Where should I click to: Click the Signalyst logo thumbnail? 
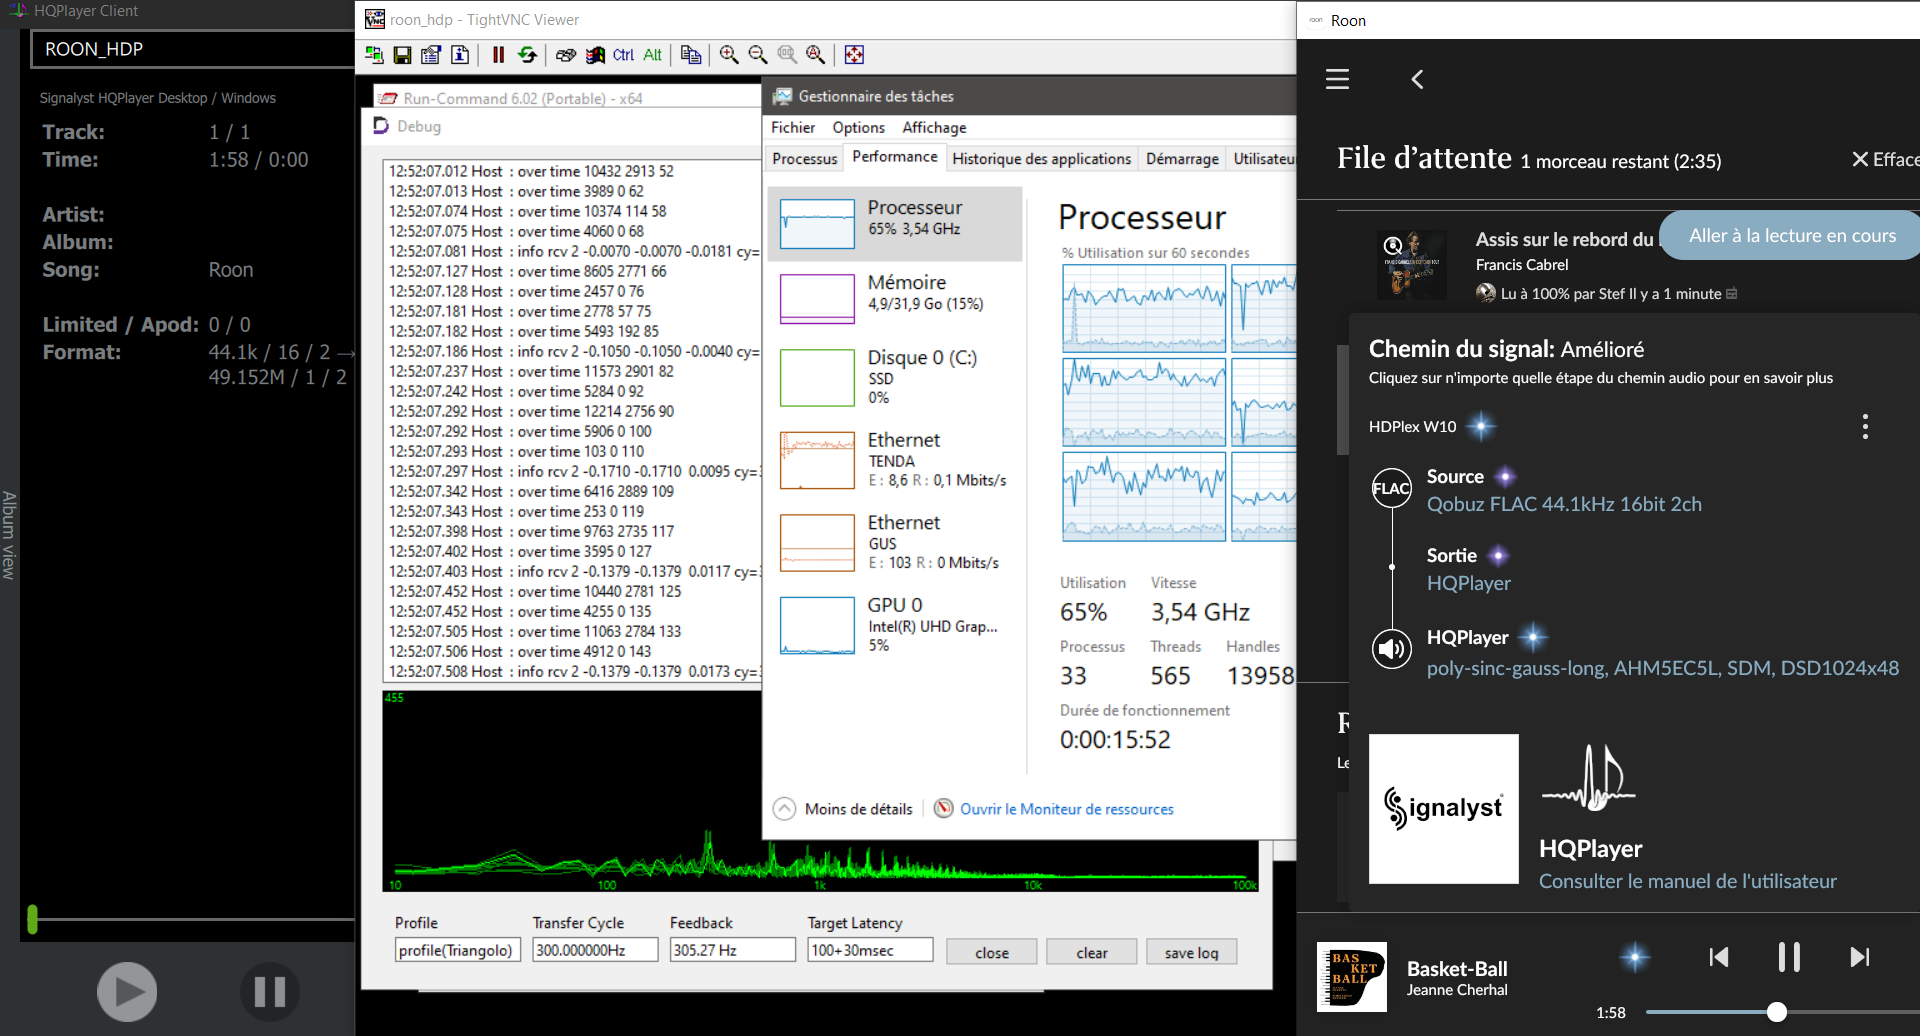[x=1443, y=809]
